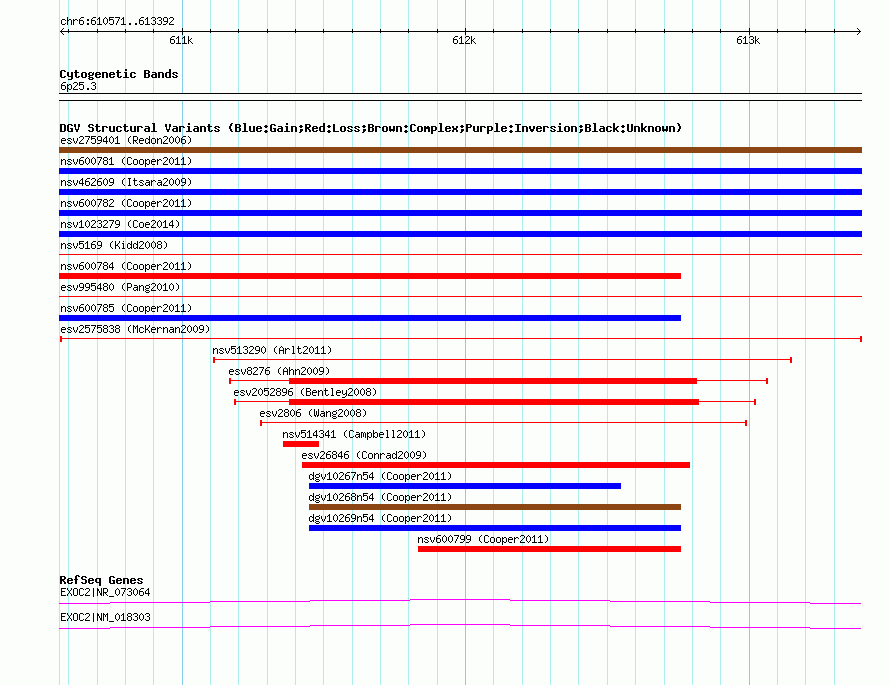890x685 pixels.
Task: Select the esv2806 (Wang2008) variant label
Action: (x=313, y=413)
